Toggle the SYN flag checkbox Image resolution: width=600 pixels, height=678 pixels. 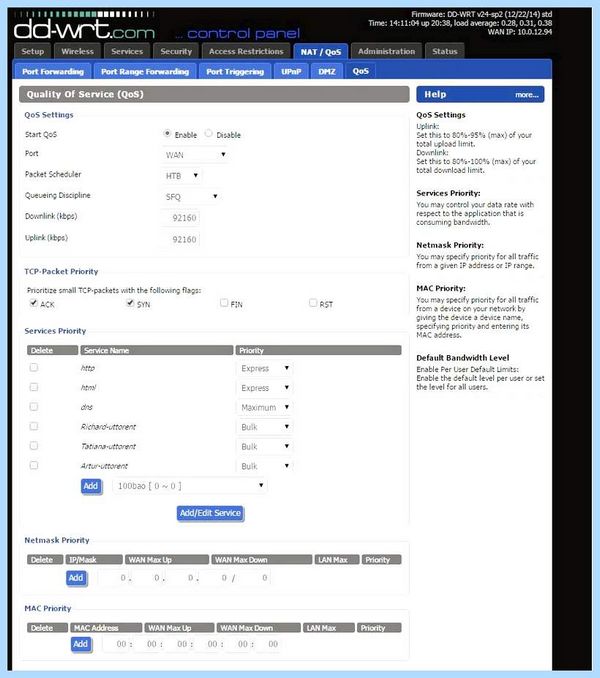[130, 303]
